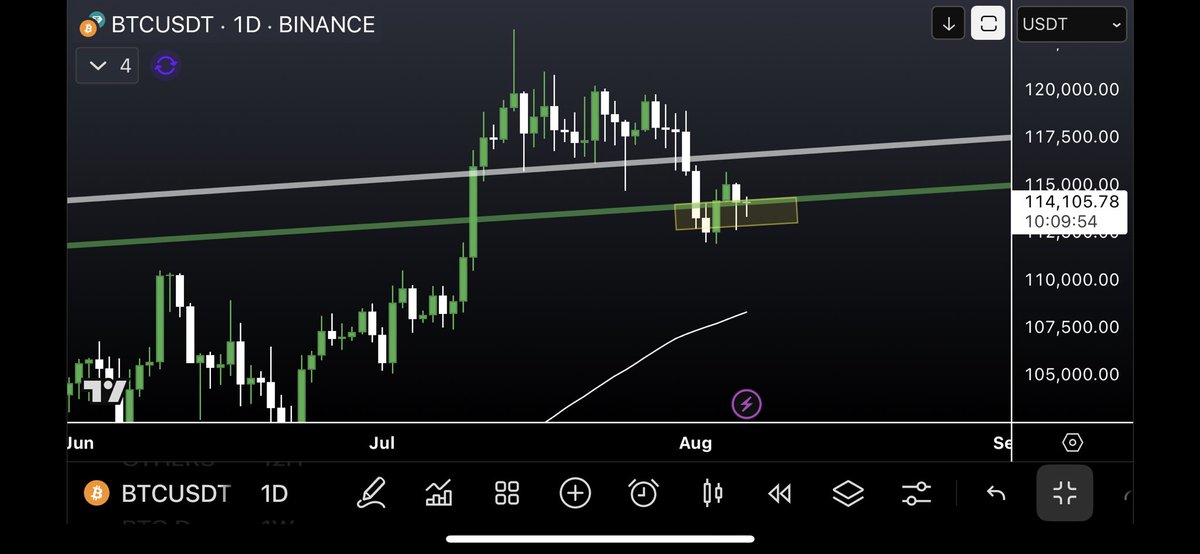Screen dimensions: 1200x554
Task: Select the yellow highlighted rectangle zone
Action: pos(736,213)
